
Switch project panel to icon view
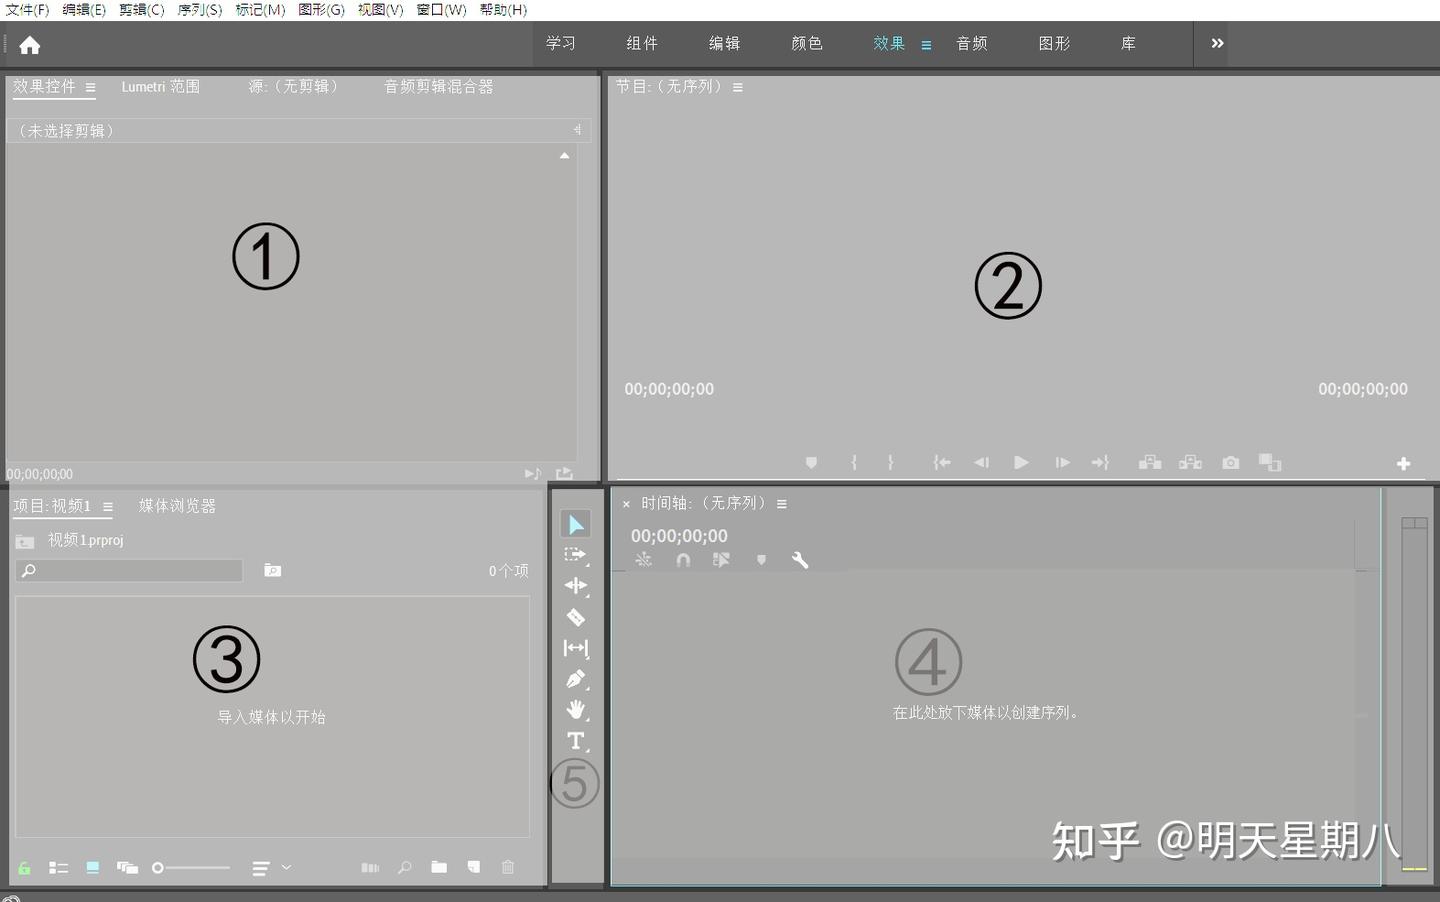(92, 868)
